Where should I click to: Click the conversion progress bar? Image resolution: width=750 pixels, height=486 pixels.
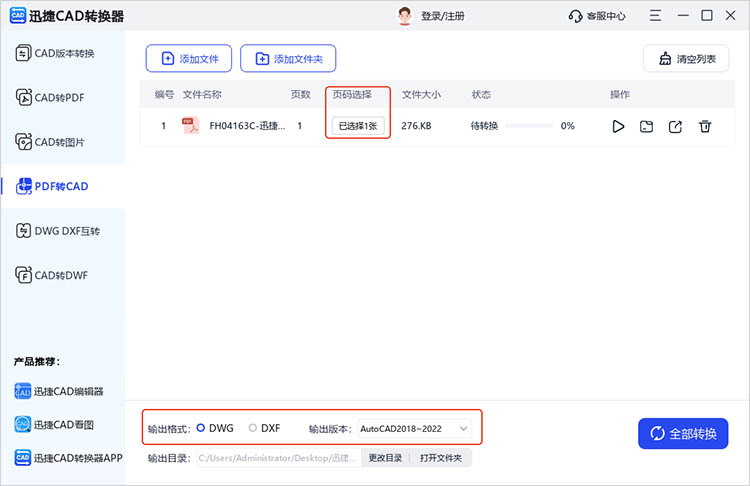point(528,126)
